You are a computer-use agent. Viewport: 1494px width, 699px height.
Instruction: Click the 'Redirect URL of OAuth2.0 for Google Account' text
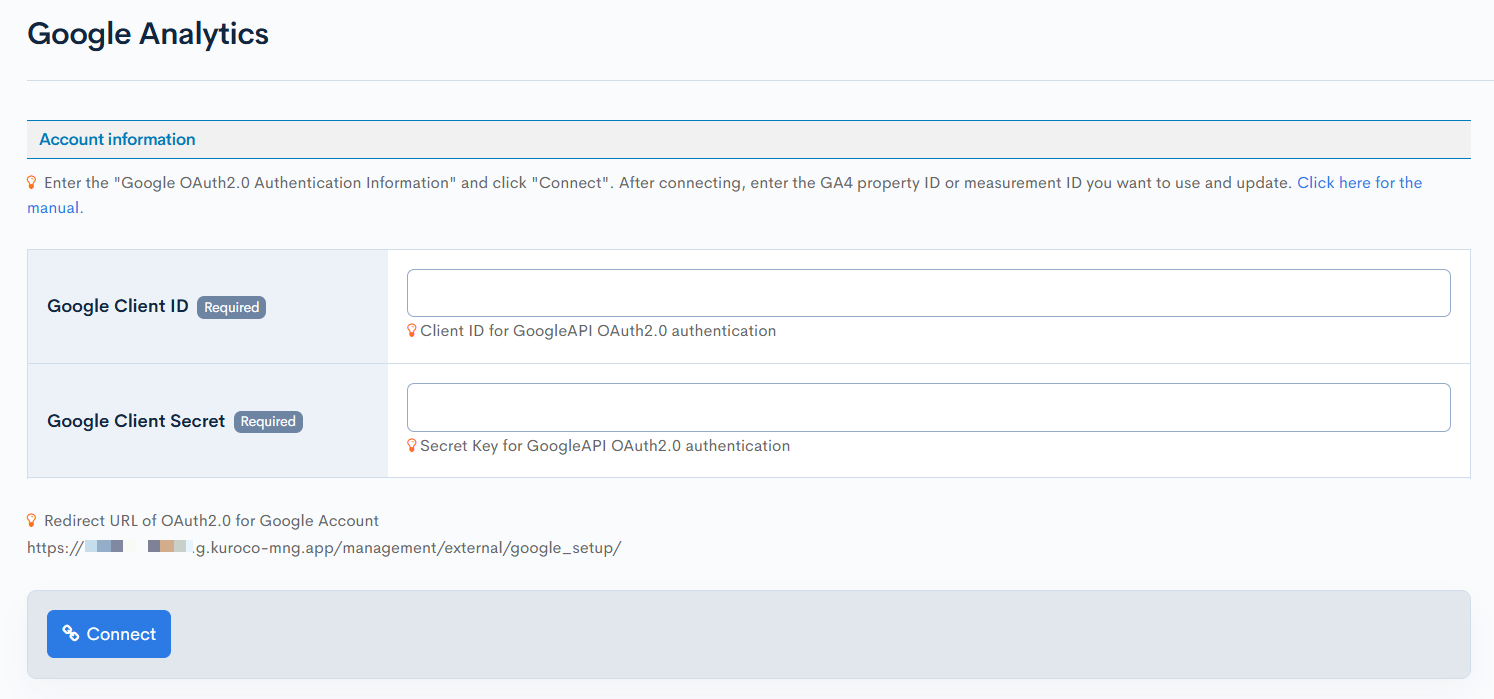point(212,521)
